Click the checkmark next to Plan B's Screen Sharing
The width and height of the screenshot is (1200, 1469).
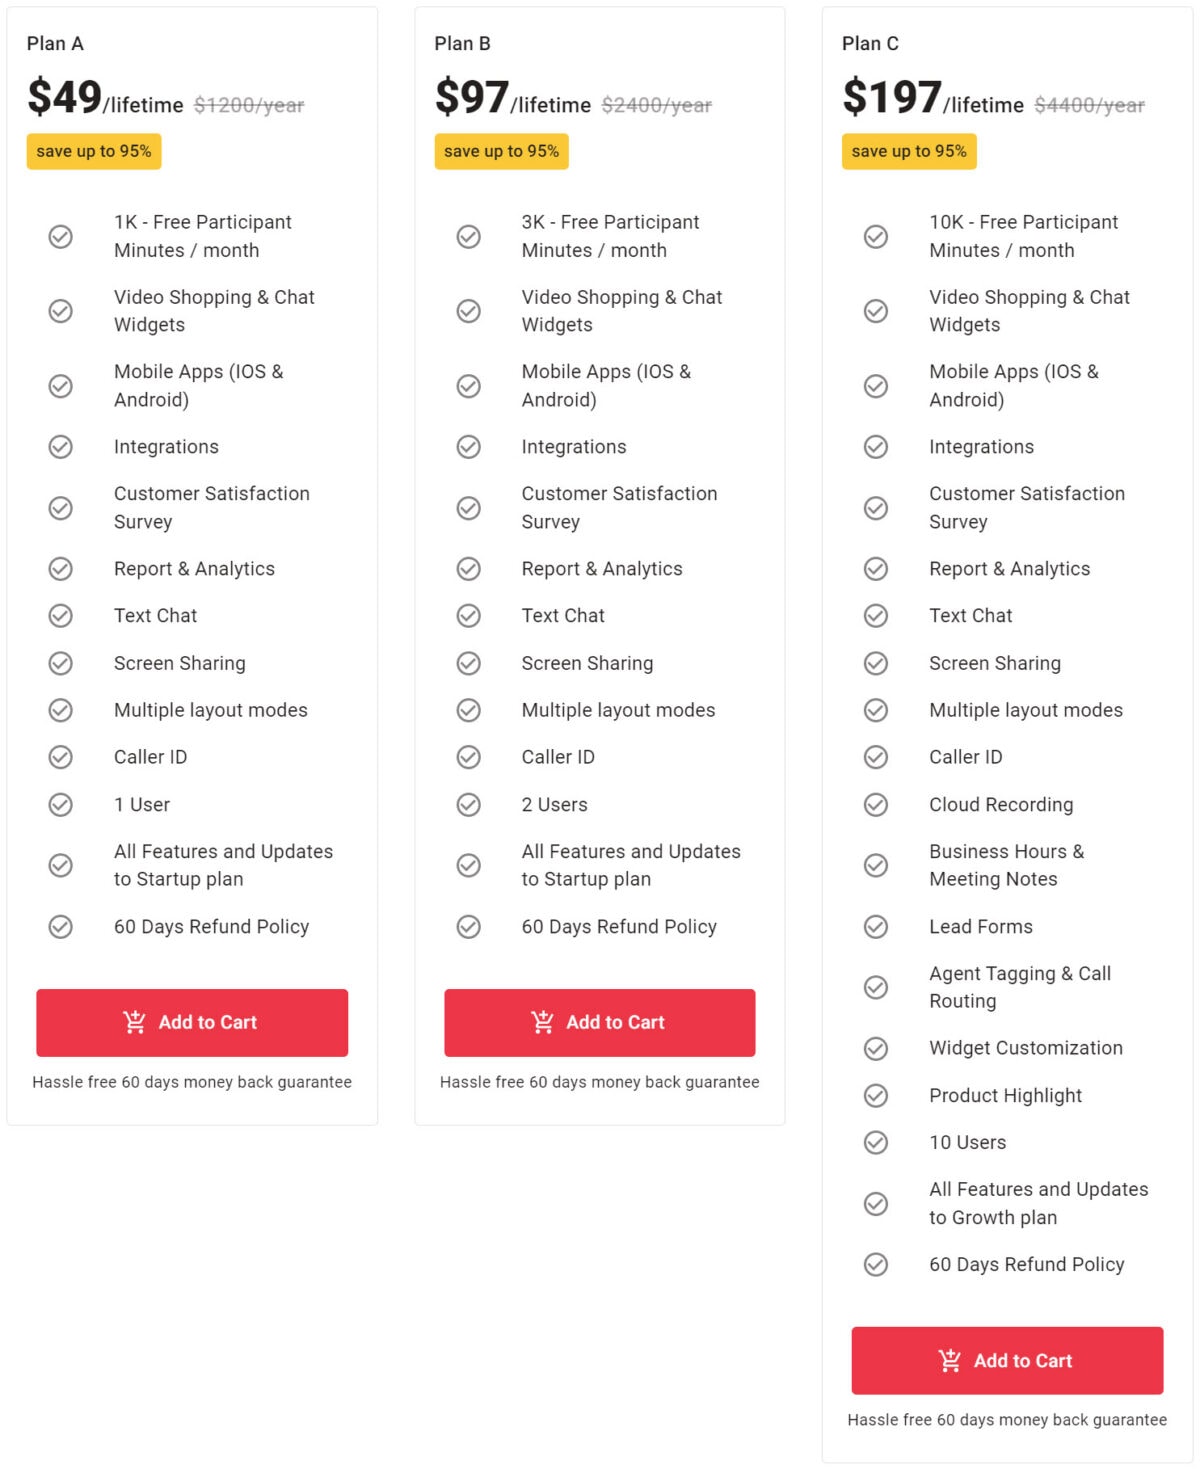click(468, 663)
